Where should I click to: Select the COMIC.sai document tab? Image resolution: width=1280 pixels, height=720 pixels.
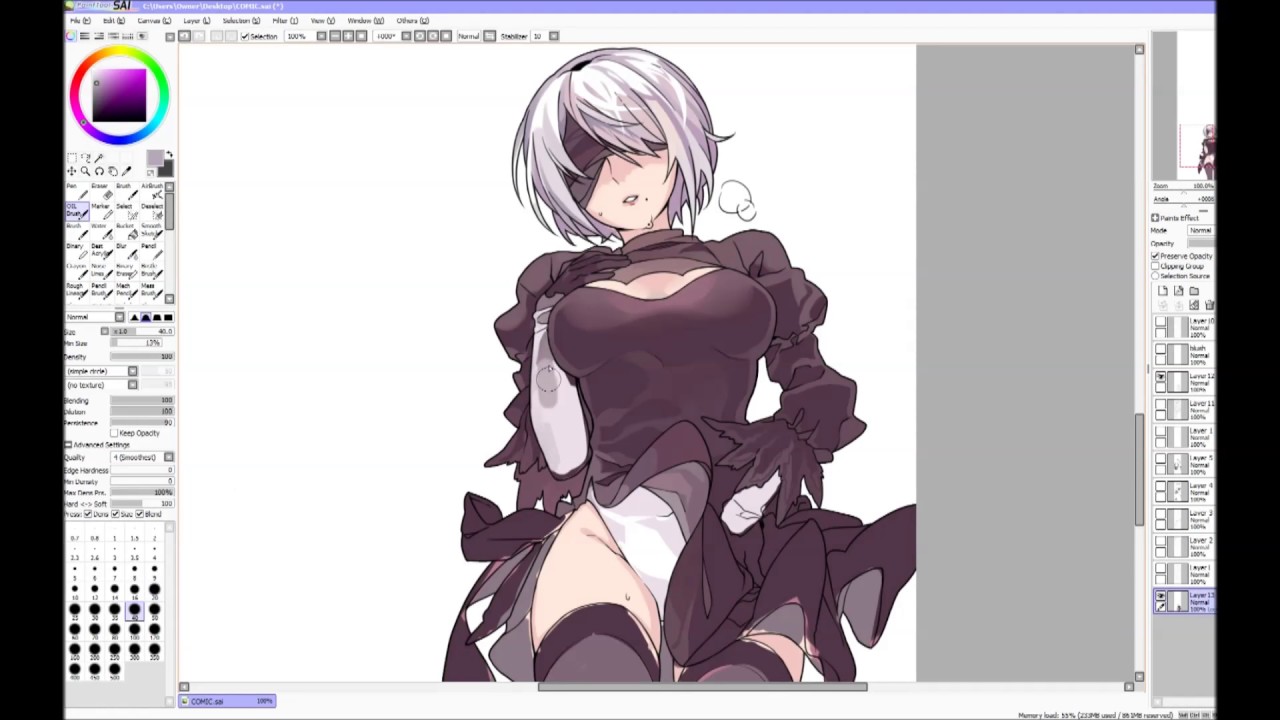[x=228, y=701]
